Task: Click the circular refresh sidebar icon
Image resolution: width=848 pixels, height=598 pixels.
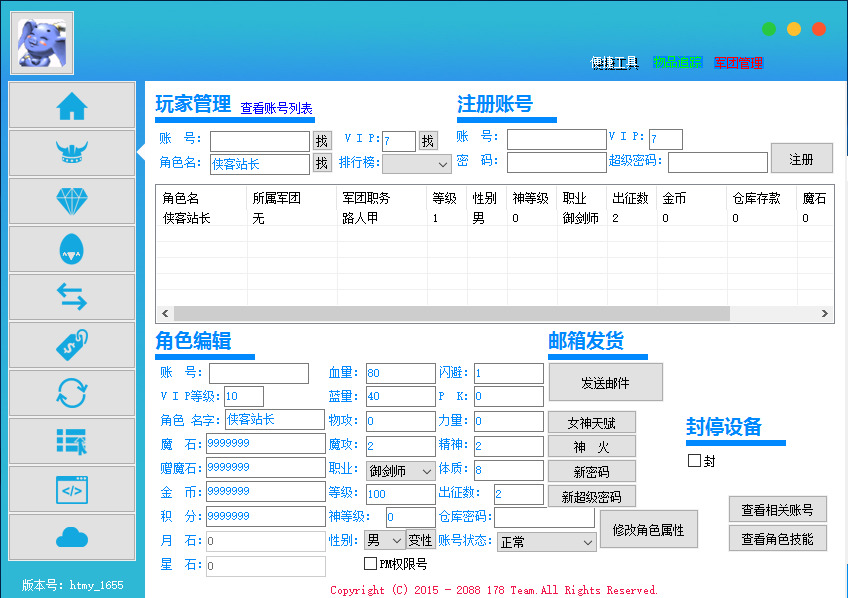Action: [x=72, y=393]
